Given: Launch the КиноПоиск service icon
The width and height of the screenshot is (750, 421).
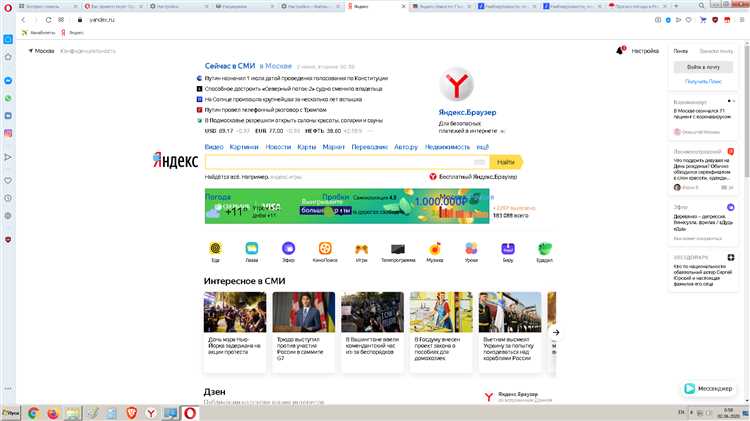Looking at the screenshot, I should (x=325, y=248).
